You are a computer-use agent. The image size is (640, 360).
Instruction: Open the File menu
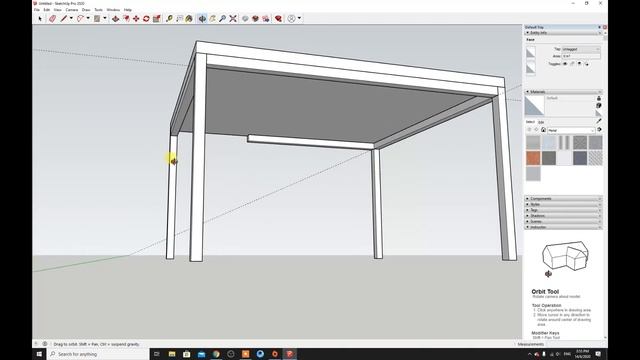pos(37,10)
